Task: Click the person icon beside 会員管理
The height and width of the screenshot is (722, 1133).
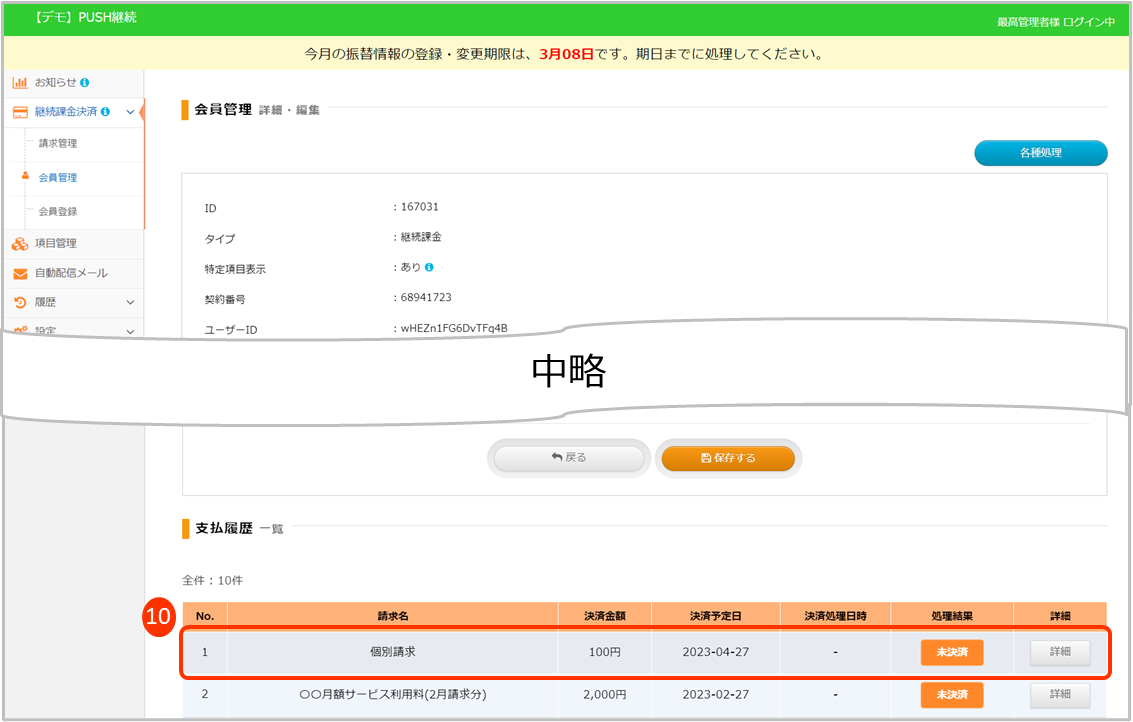Action: coord(25,177)
